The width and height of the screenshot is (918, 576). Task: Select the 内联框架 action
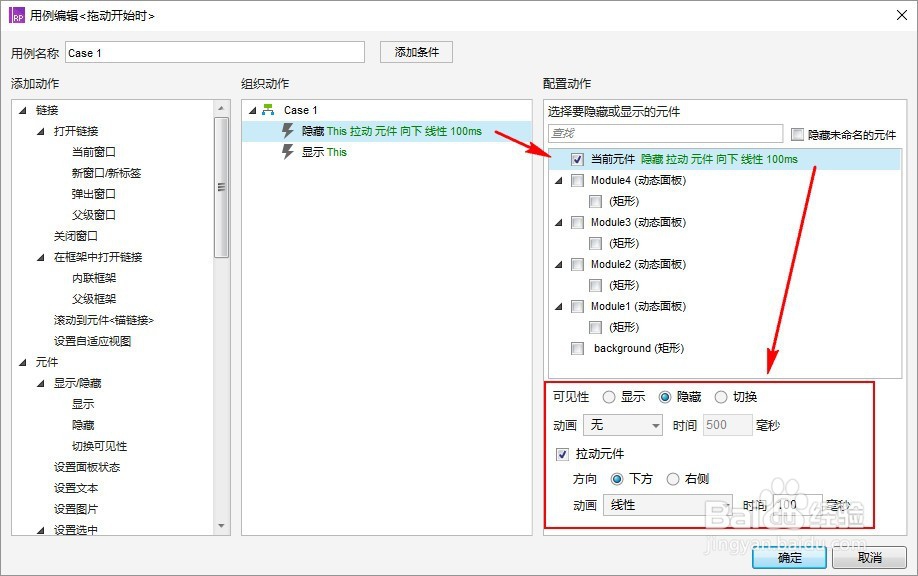pyautogui.click(x=94, y=278)
